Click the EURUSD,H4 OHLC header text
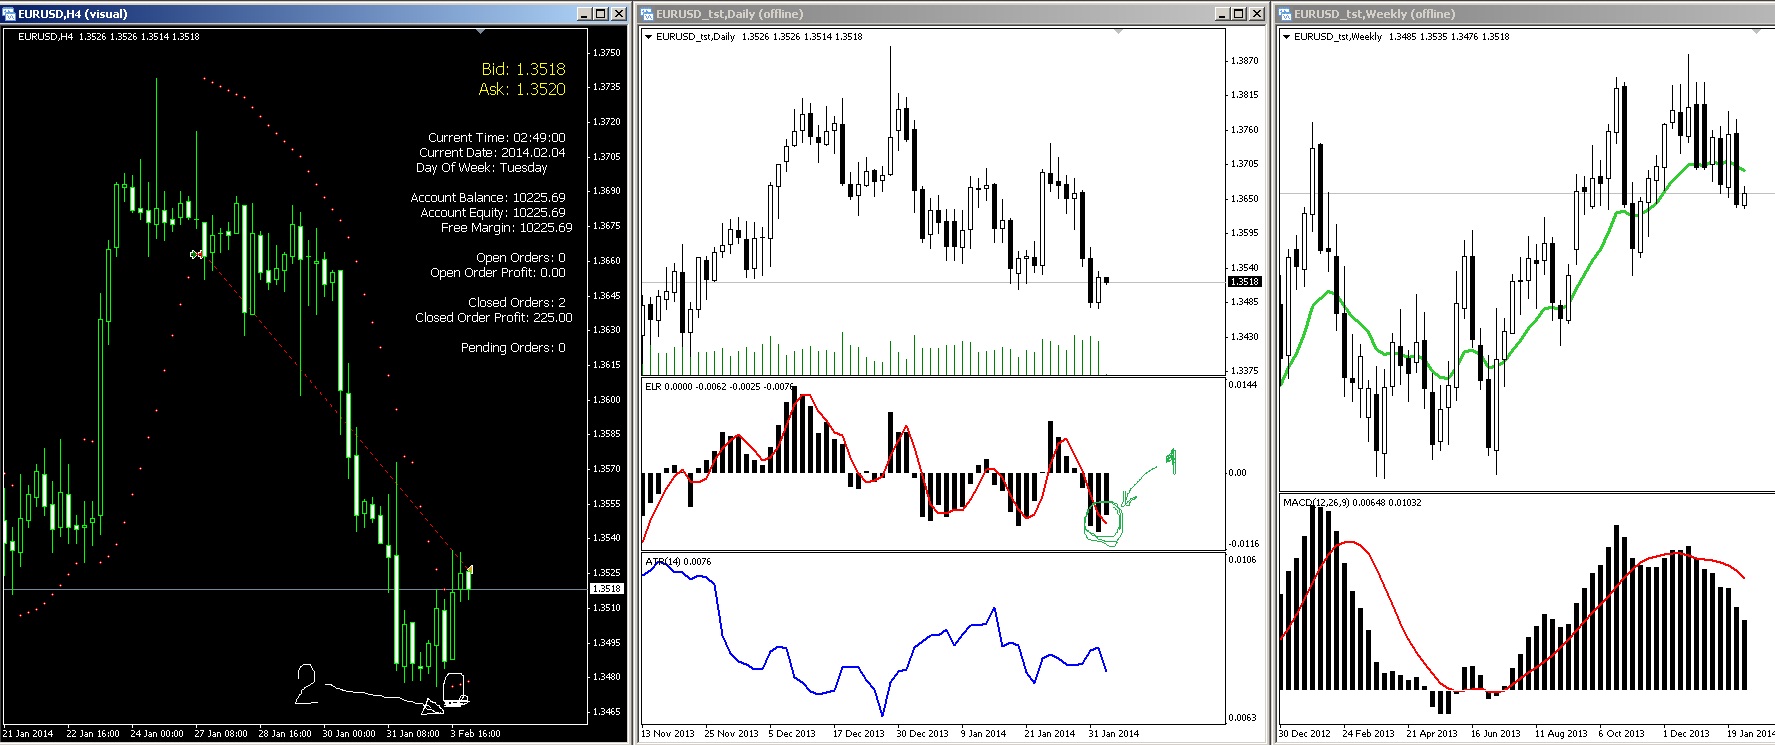1775x745 pixels. pyautogui.click(x=109, y=37)
